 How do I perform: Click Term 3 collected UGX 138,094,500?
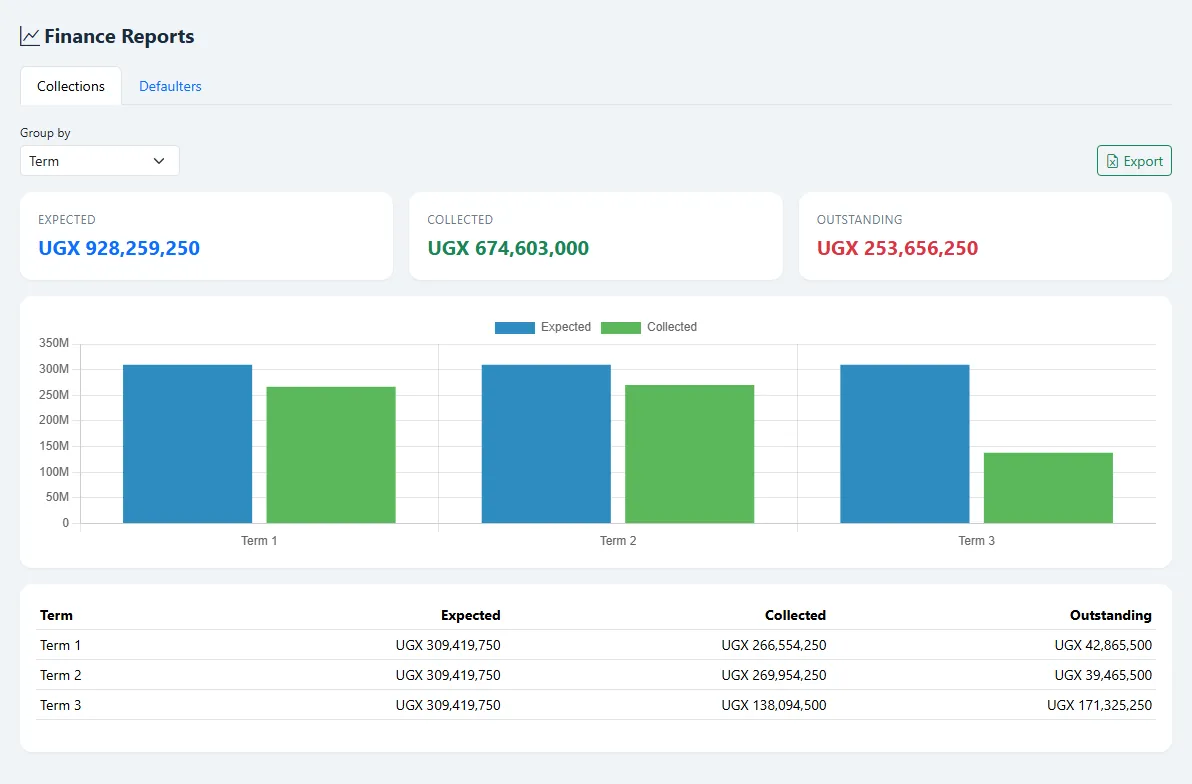click(x=774, y=706)
